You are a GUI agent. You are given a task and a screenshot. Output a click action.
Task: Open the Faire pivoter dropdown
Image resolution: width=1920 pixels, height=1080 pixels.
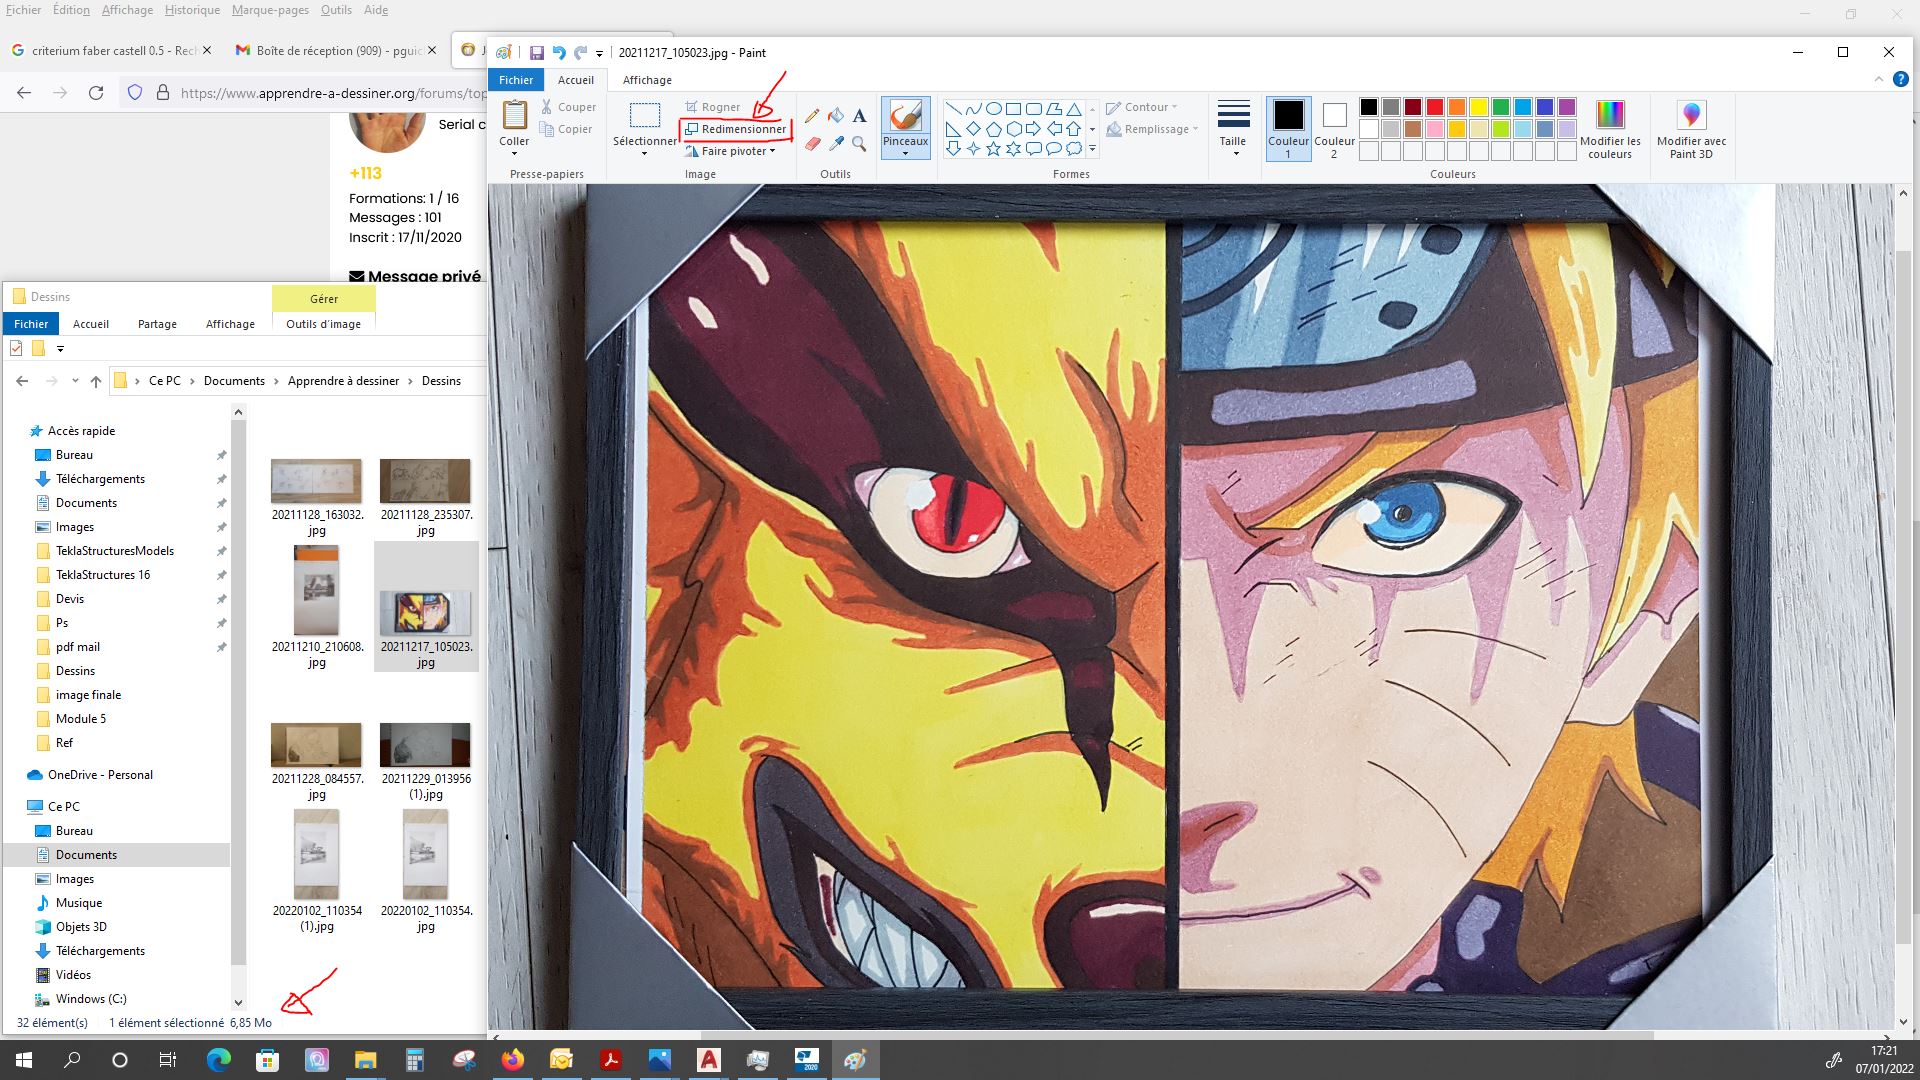click(731, 151)
